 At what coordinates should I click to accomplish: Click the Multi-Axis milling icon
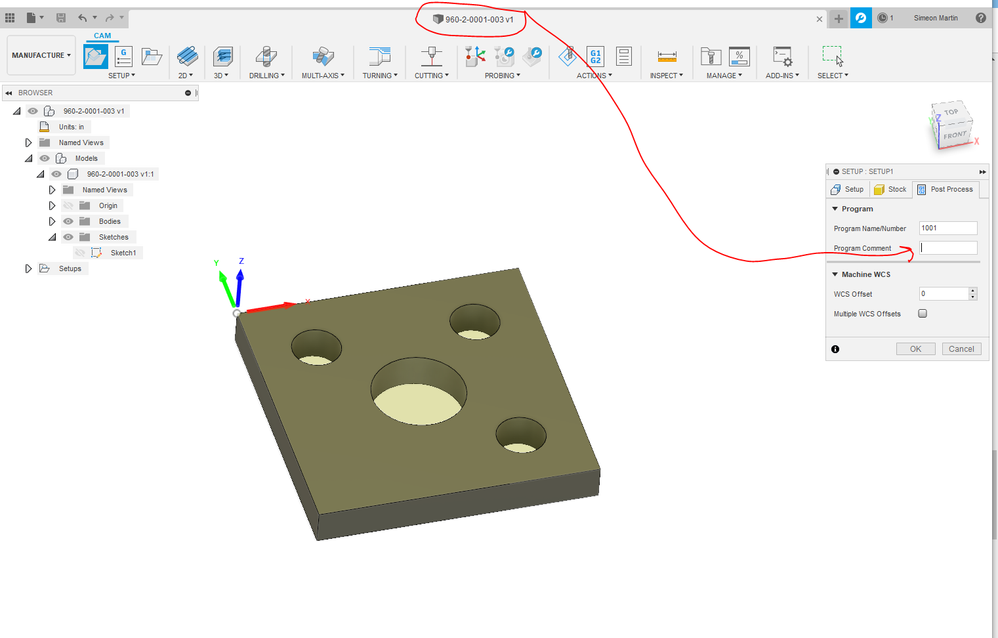(323, 57)
